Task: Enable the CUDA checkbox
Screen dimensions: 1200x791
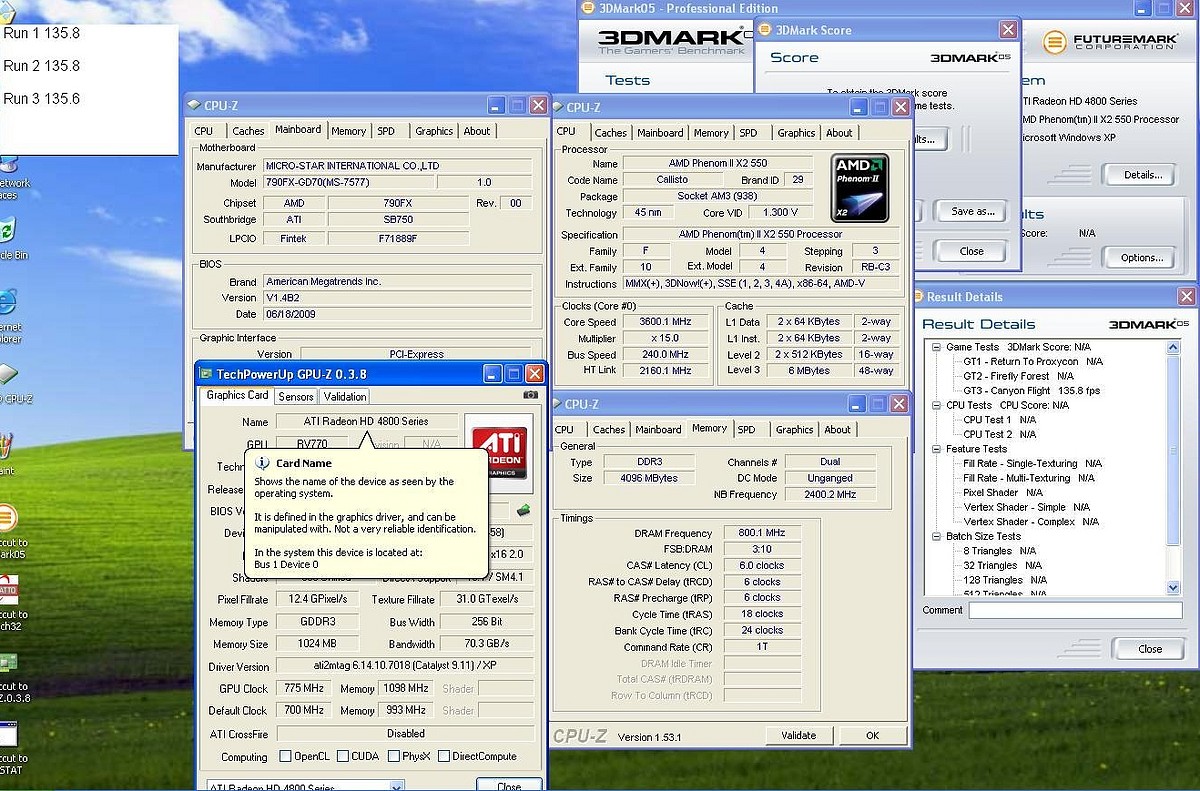Action: point(343,756)
